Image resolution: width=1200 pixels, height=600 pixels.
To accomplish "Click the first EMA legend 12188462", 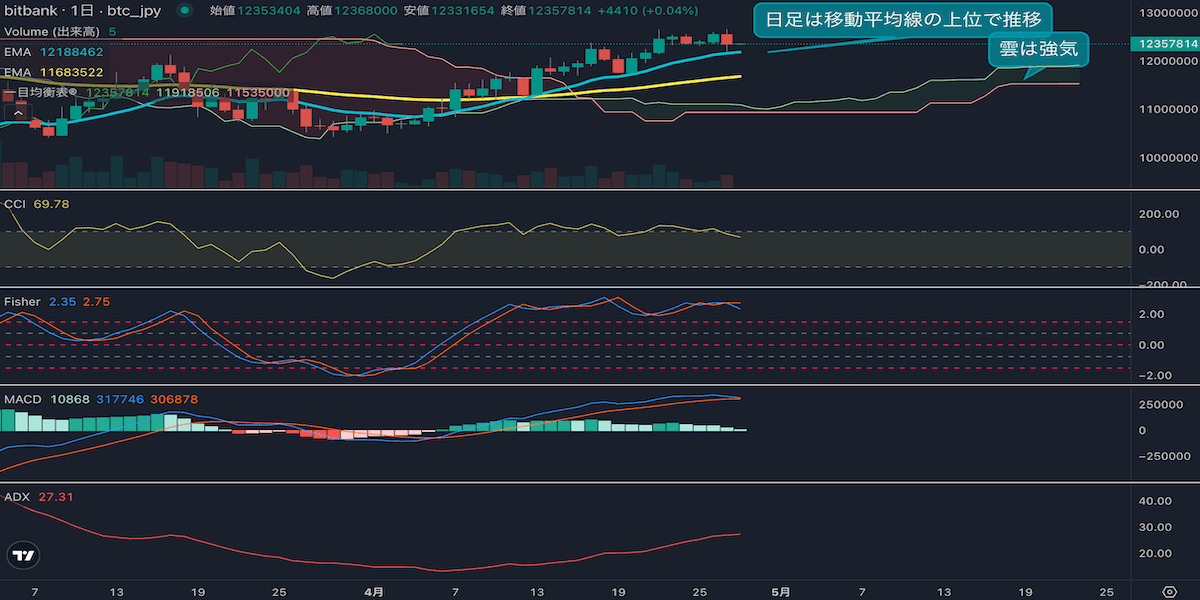I will tap(52, 51).
